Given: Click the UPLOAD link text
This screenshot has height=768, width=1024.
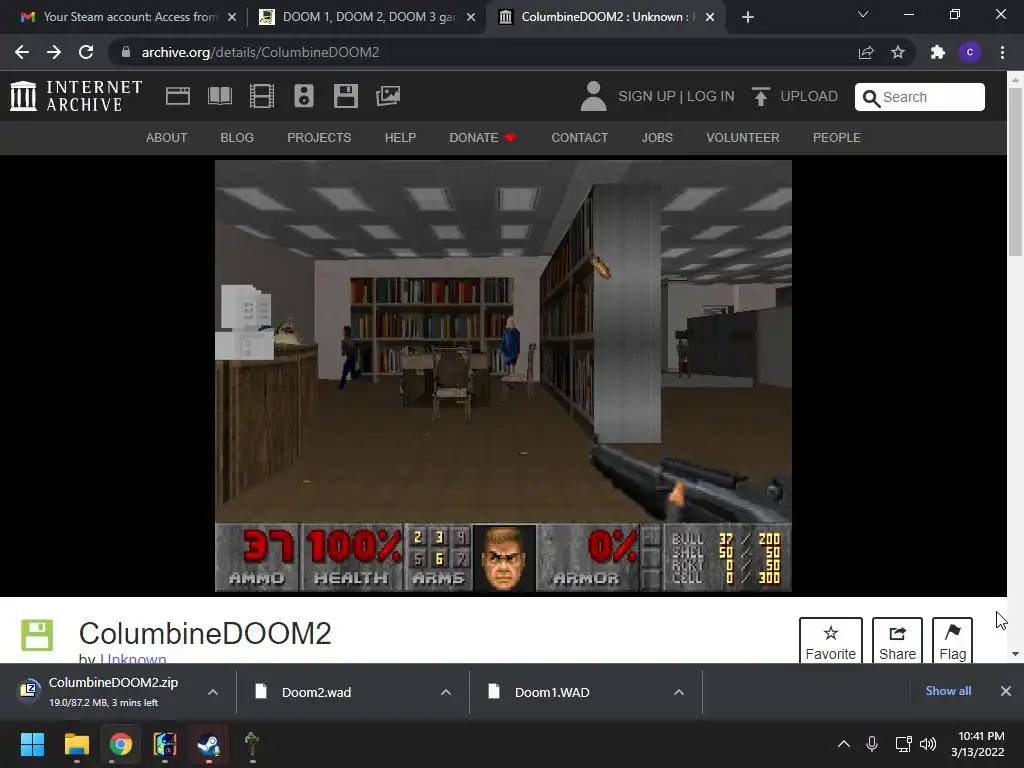Looking at the screenshot, I should coord(809,96).
